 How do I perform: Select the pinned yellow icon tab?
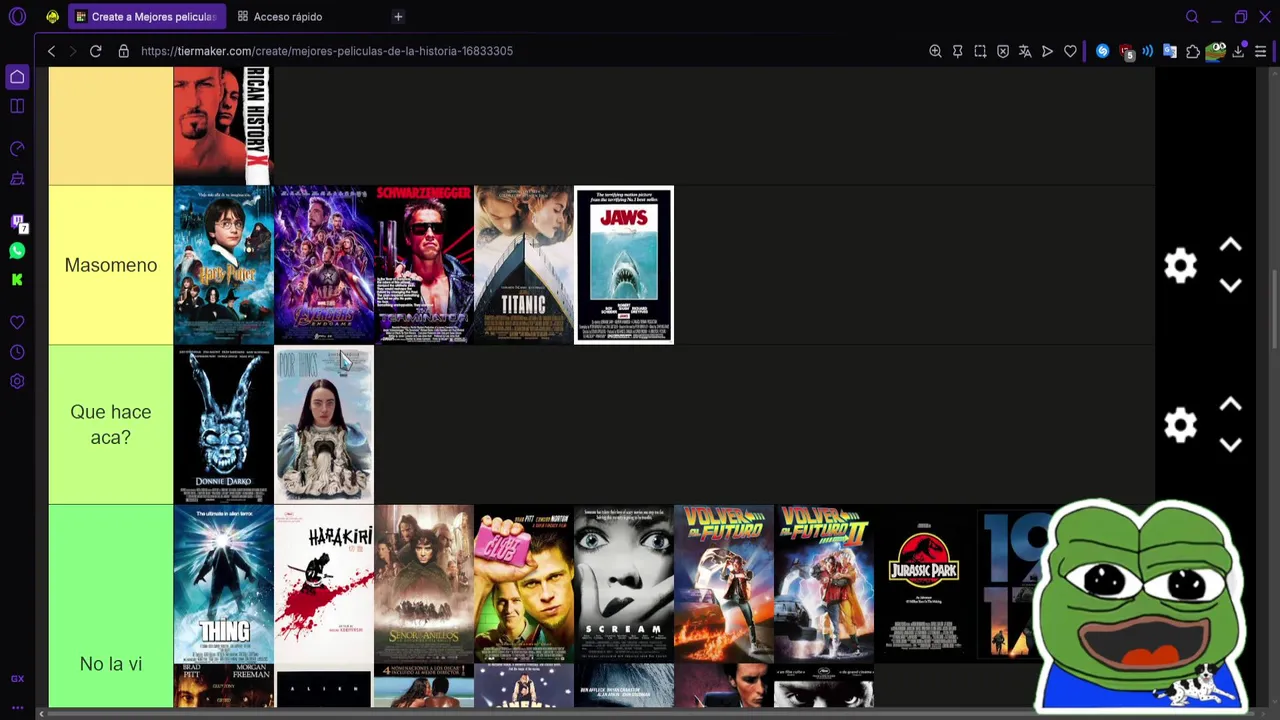point(52,17)
